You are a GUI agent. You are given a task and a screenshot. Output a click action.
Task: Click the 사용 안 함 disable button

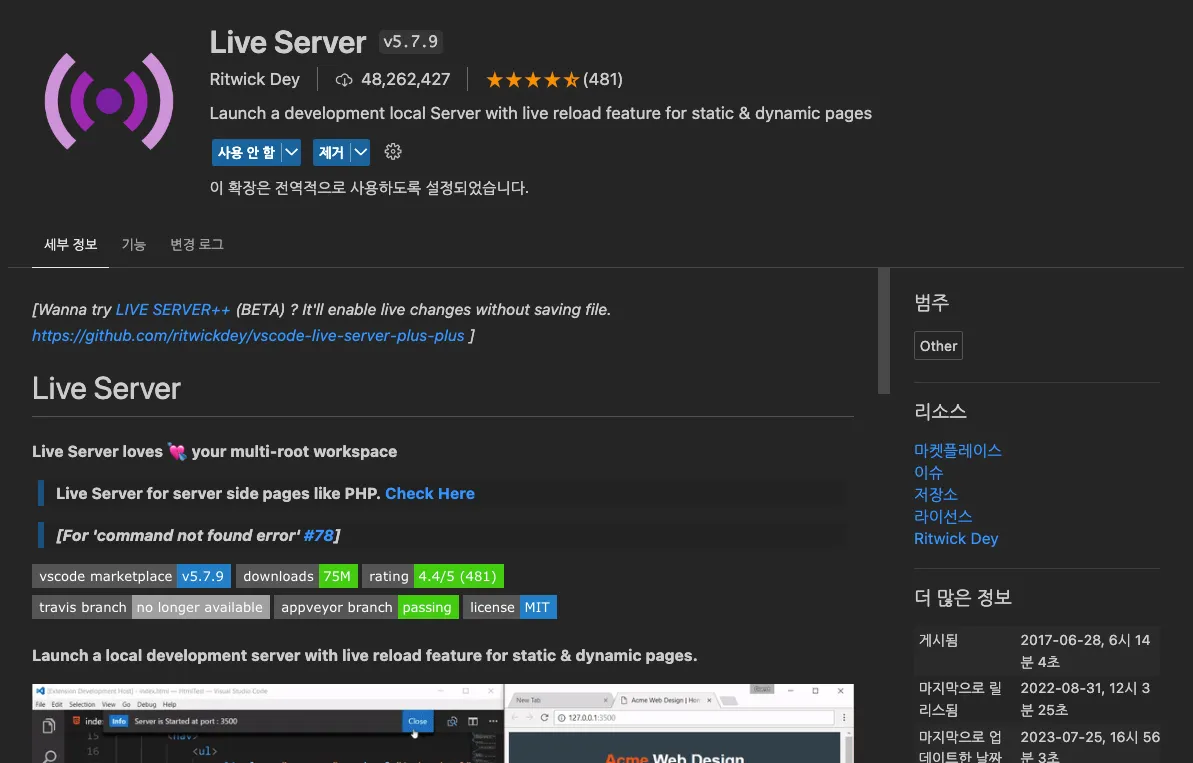click(246, 152)
